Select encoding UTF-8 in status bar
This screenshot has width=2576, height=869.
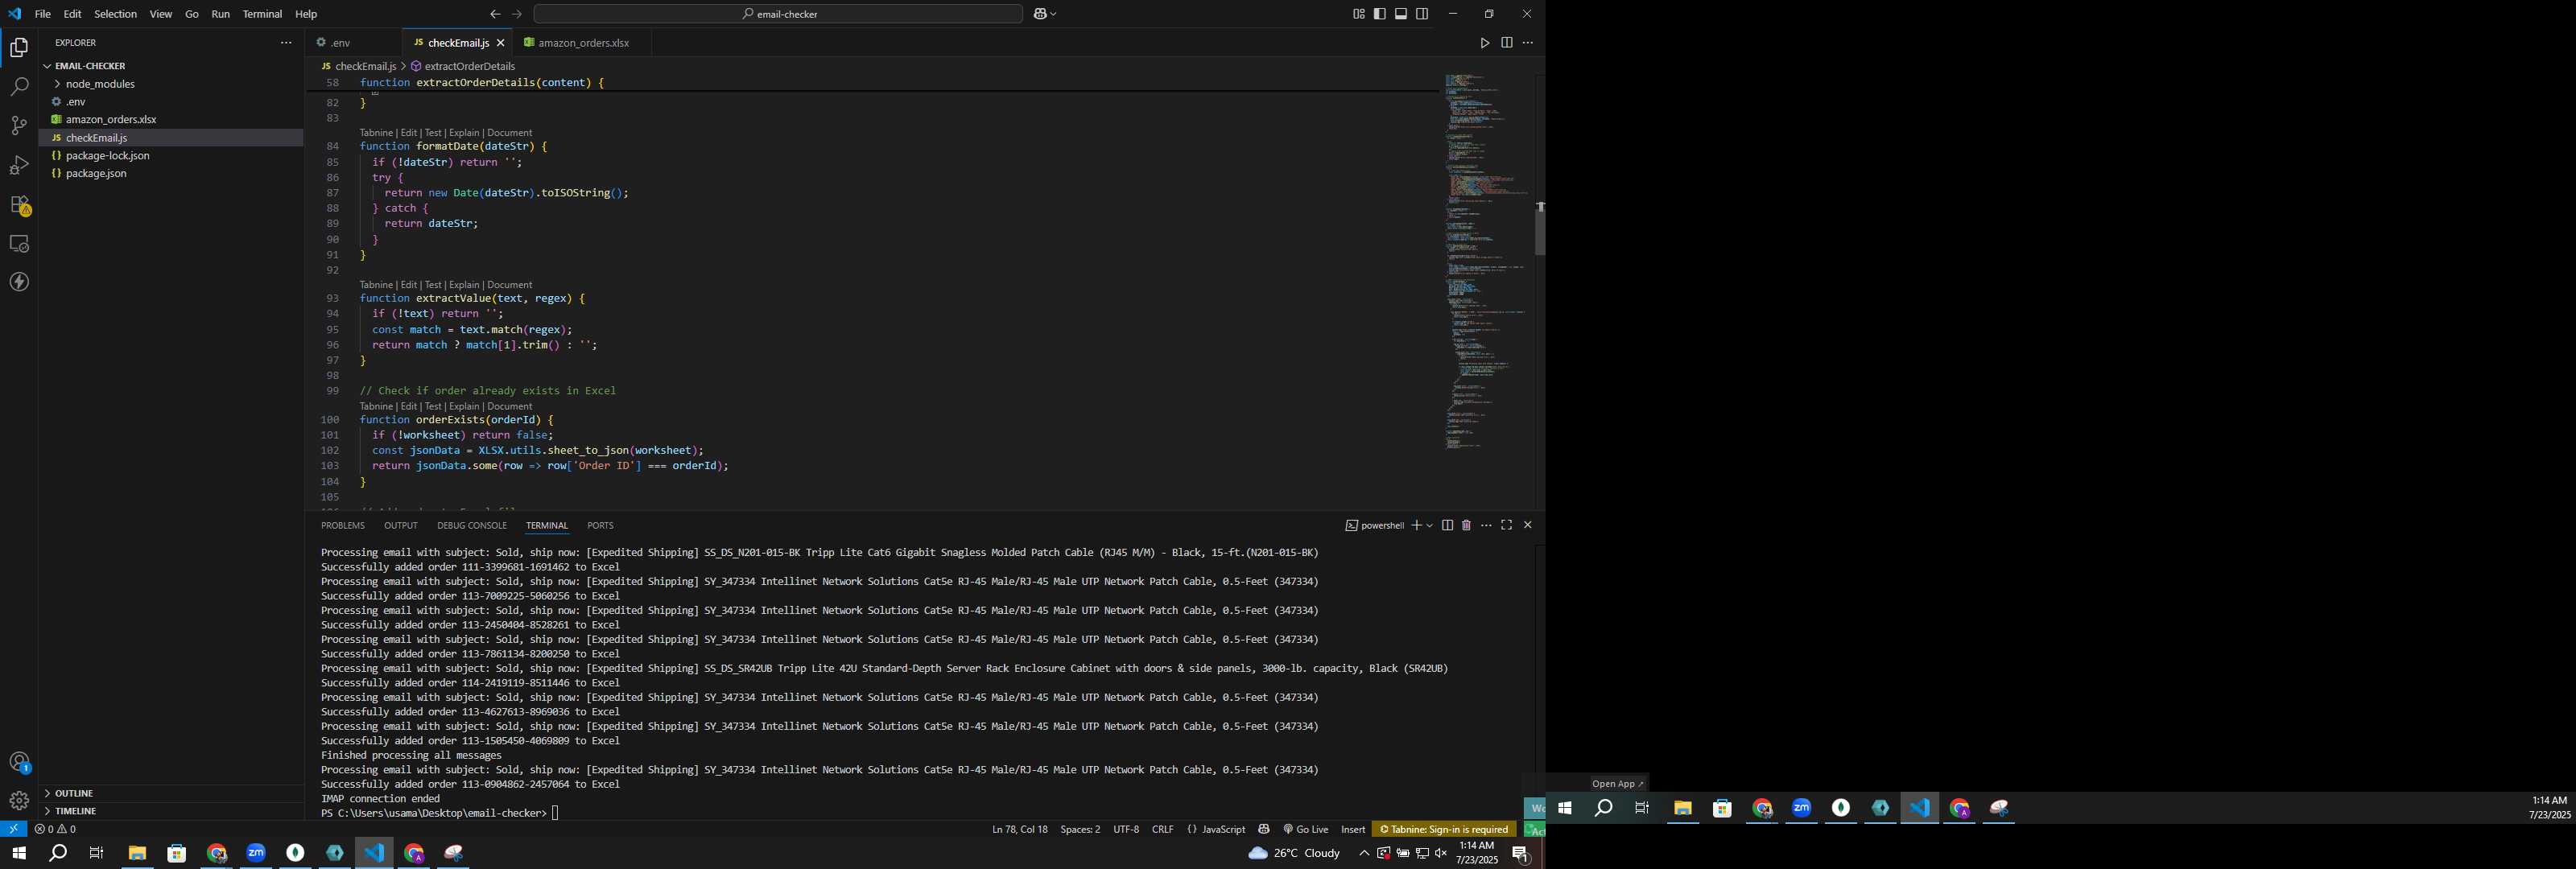1126,829
